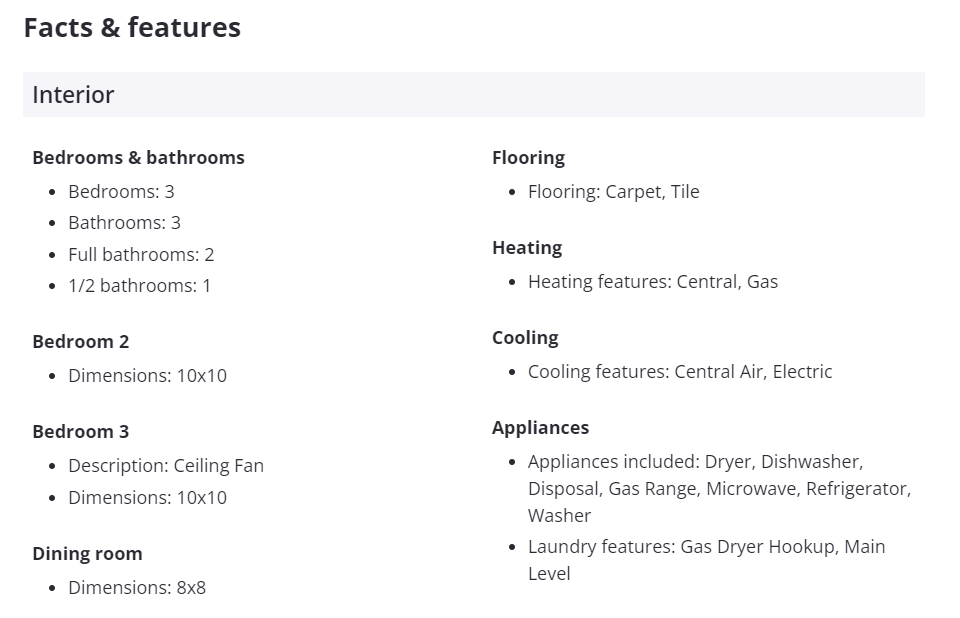
Task: Select 'Cooling features: Central Air, Electric' text
Action: point(680,372)
